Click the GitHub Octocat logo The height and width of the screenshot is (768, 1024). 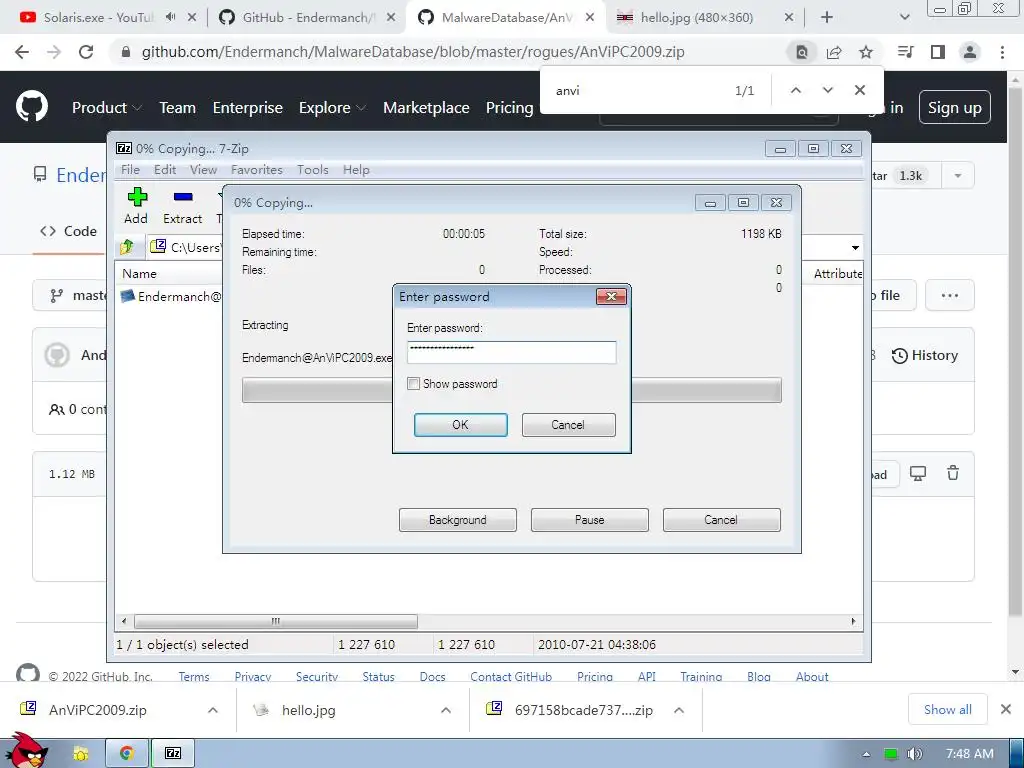[x=32, y=107]
